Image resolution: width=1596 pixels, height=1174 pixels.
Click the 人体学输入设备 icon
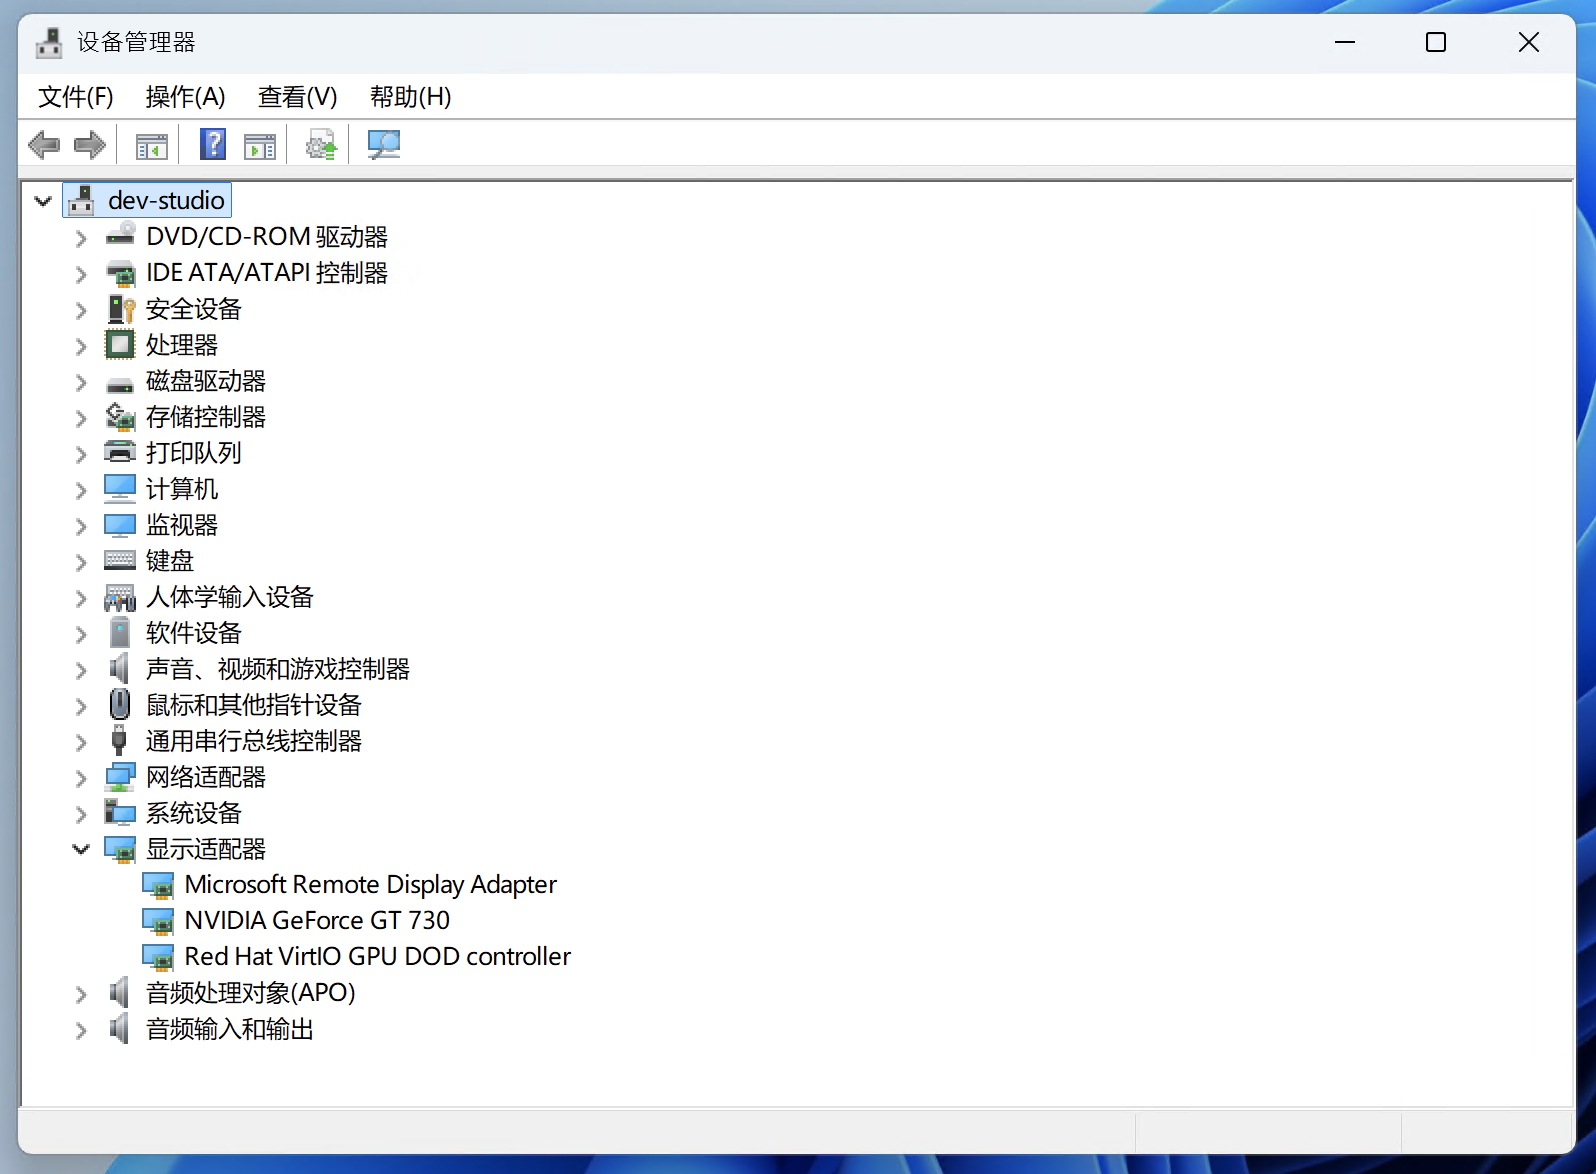coord(120,598)
